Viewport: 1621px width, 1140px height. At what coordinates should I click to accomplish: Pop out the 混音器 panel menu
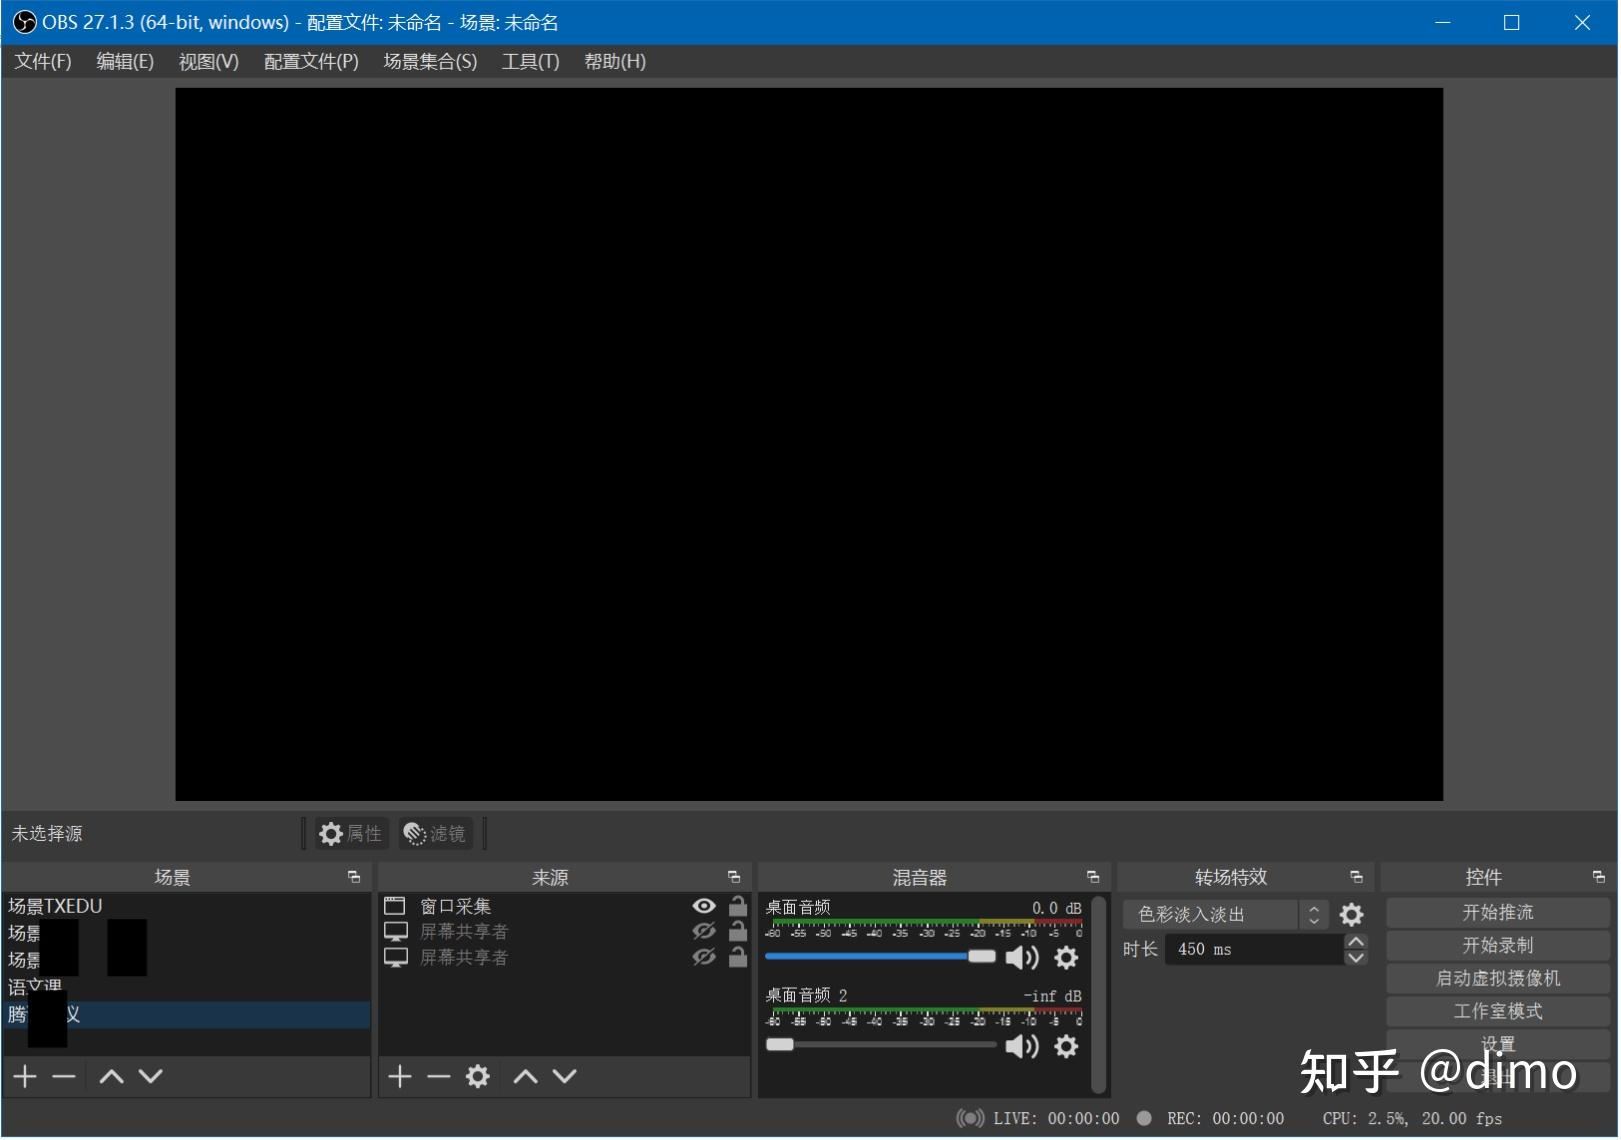1092,876
